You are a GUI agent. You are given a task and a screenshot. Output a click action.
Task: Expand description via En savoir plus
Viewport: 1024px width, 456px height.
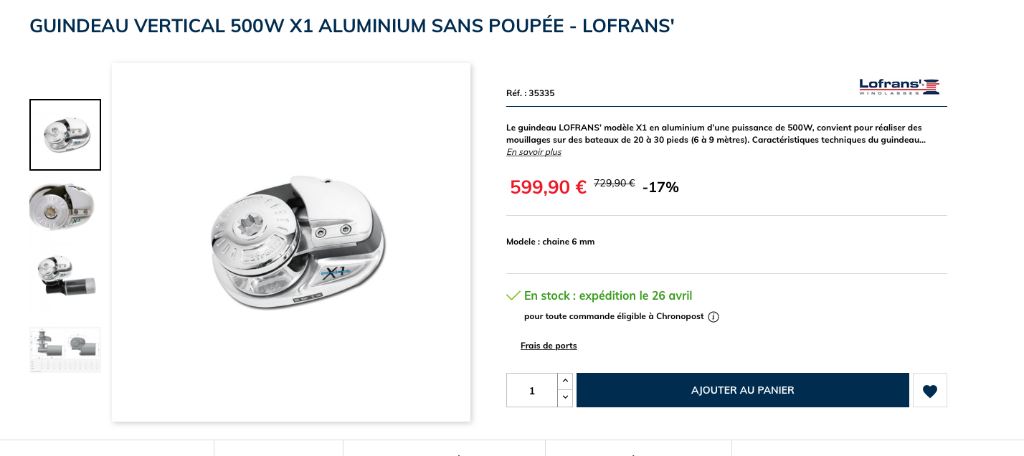(x=533, y=152)
